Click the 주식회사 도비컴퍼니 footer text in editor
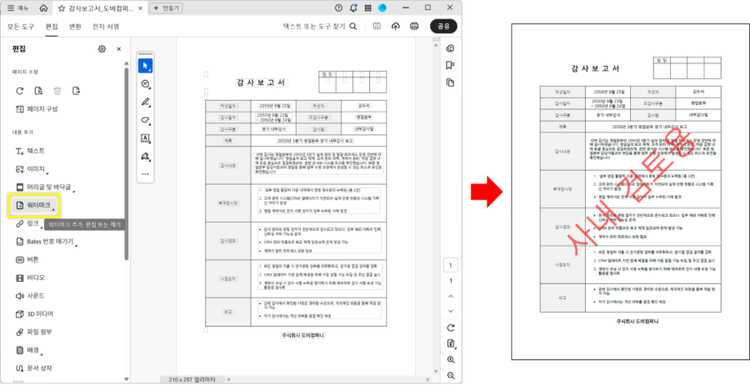 [x=303, y=336]
